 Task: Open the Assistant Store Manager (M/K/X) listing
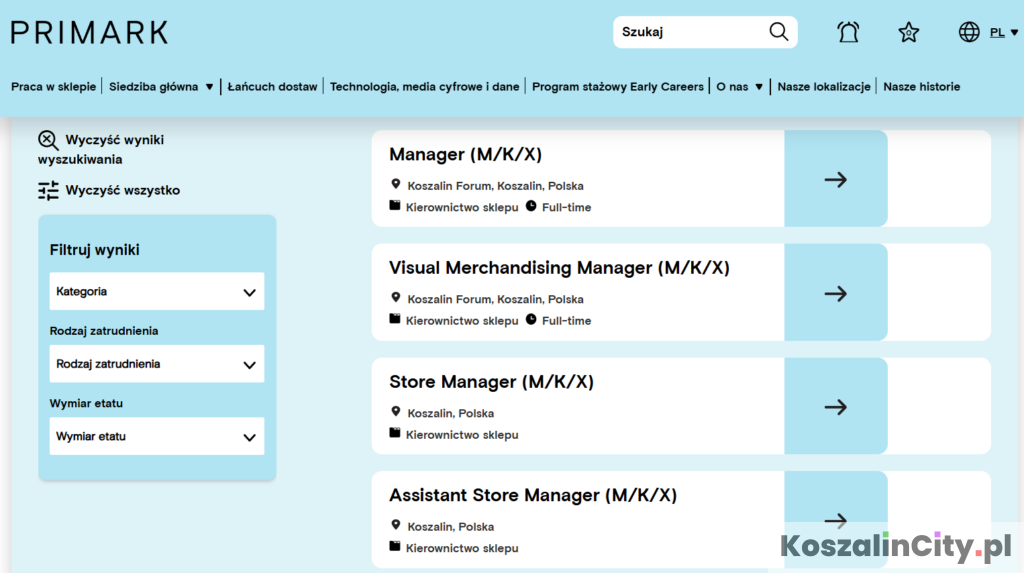click(x=533, y=495)
